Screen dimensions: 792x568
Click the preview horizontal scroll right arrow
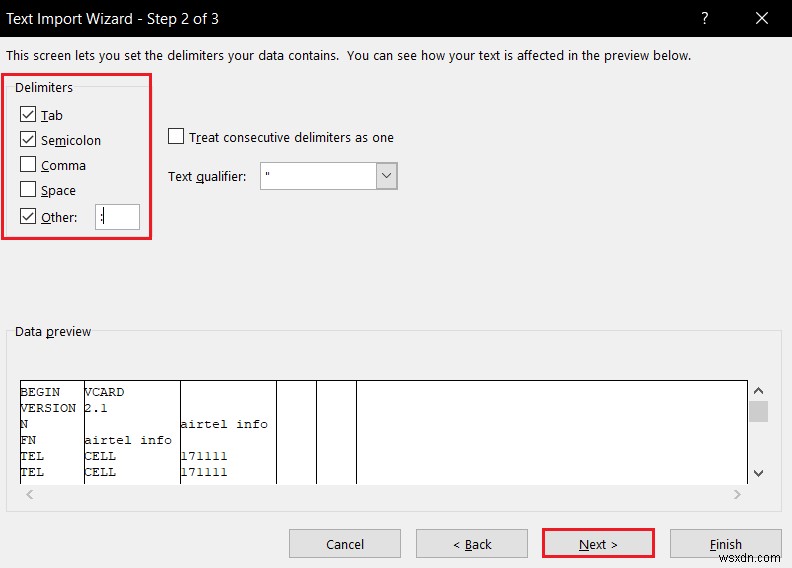(x=737, y=494)
